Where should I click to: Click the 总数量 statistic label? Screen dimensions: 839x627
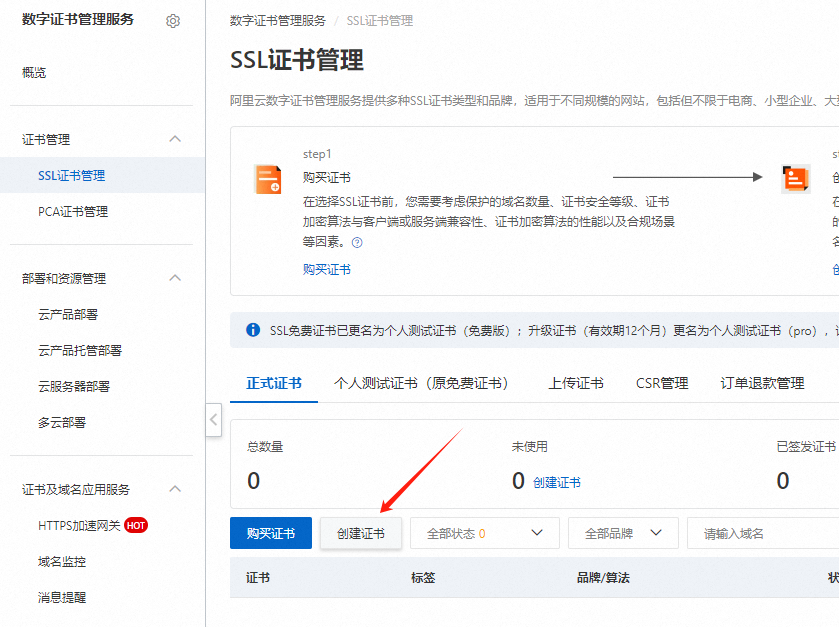point(265,446)
